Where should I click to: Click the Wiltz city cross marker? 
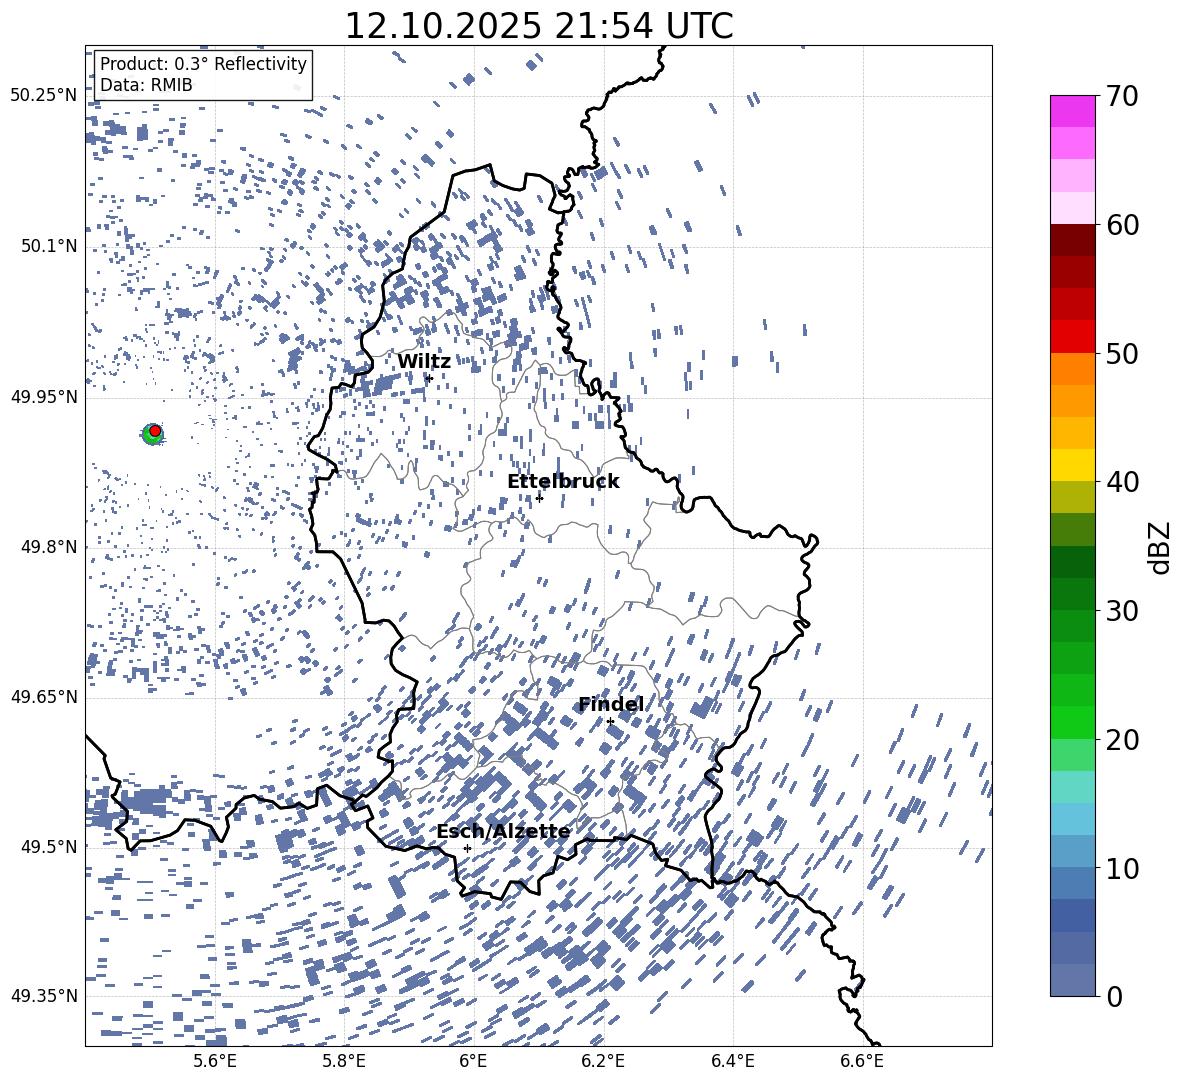(x=429, y=378)
